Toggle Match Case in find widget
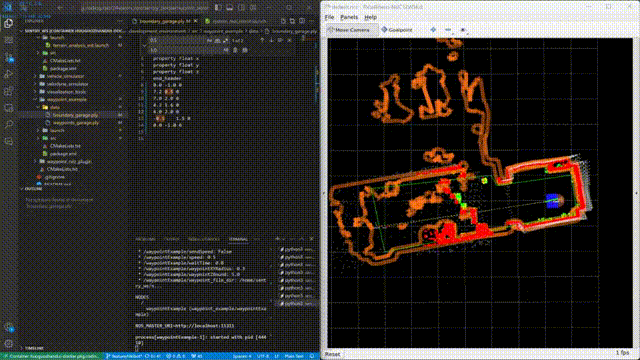 [x=209, y=40]
